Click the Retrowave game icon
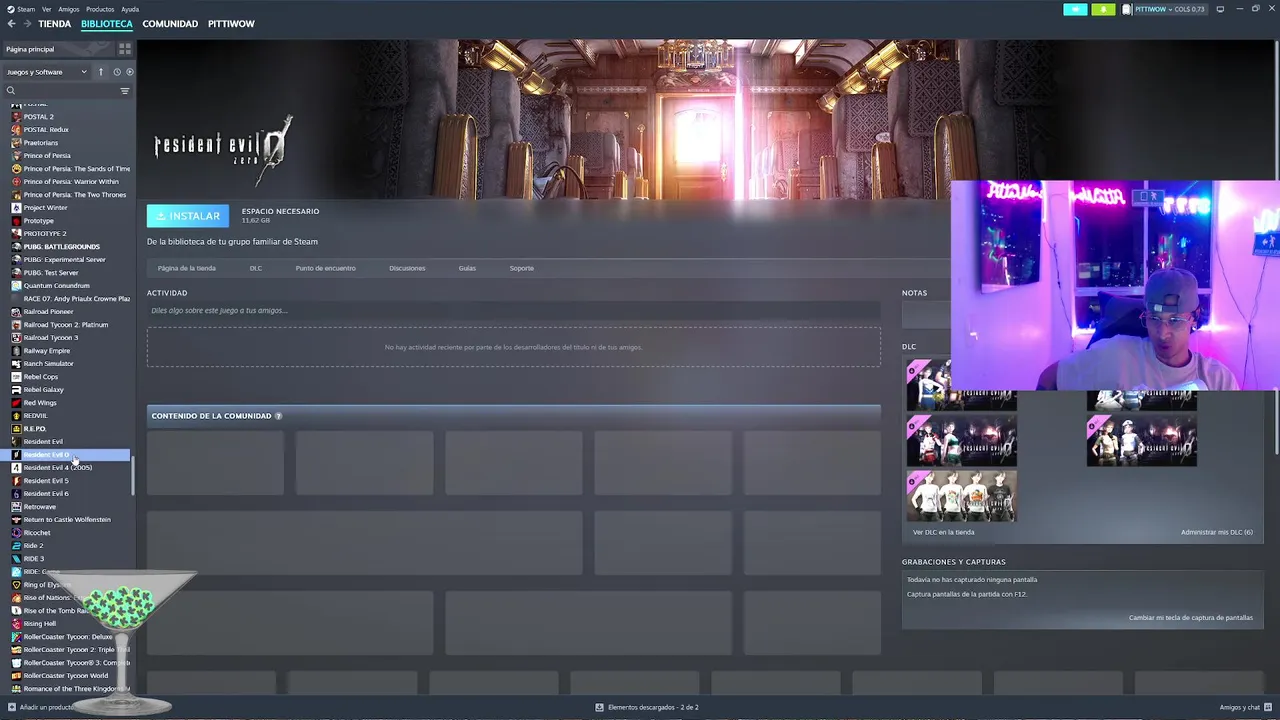 (16, 507)
